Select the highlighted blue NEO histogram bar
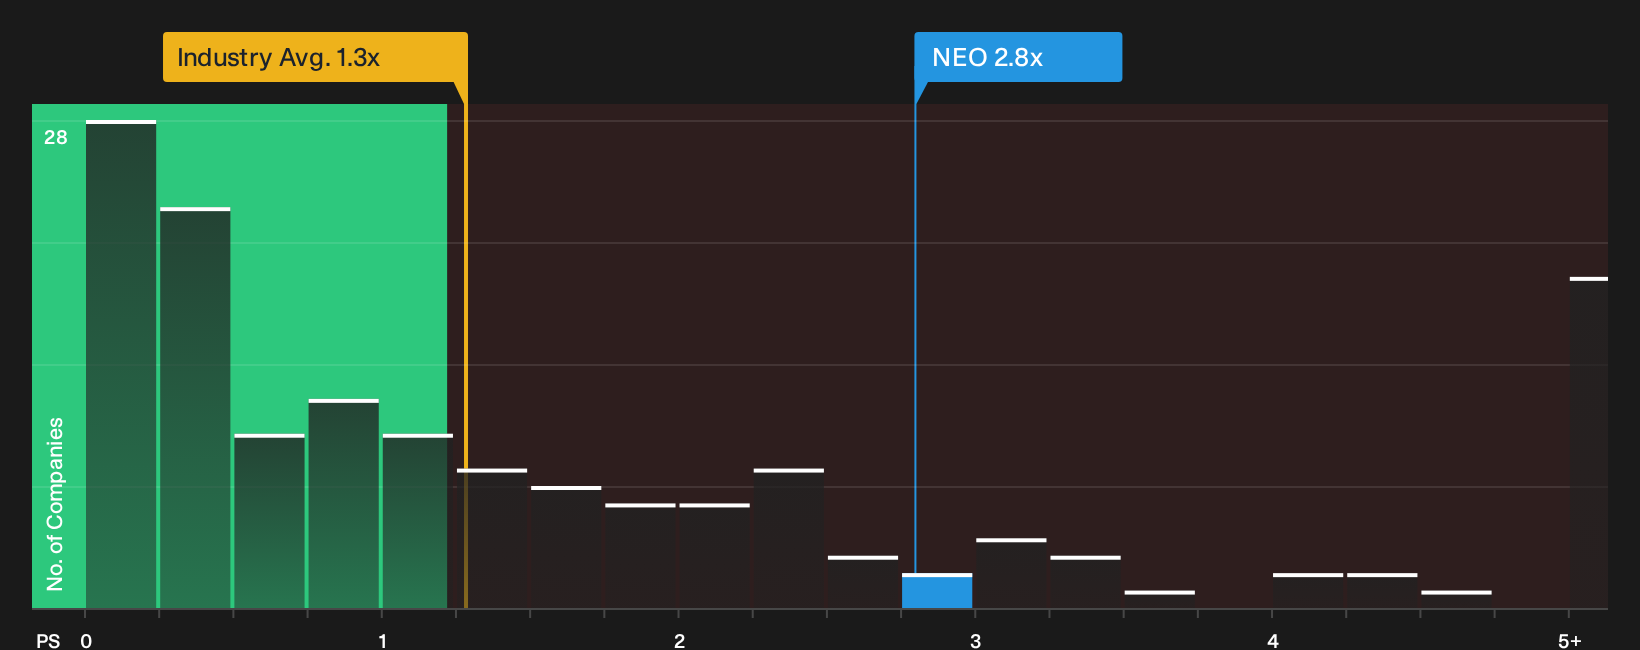This screenshot has width=1640, height=650. coord(937,591)
